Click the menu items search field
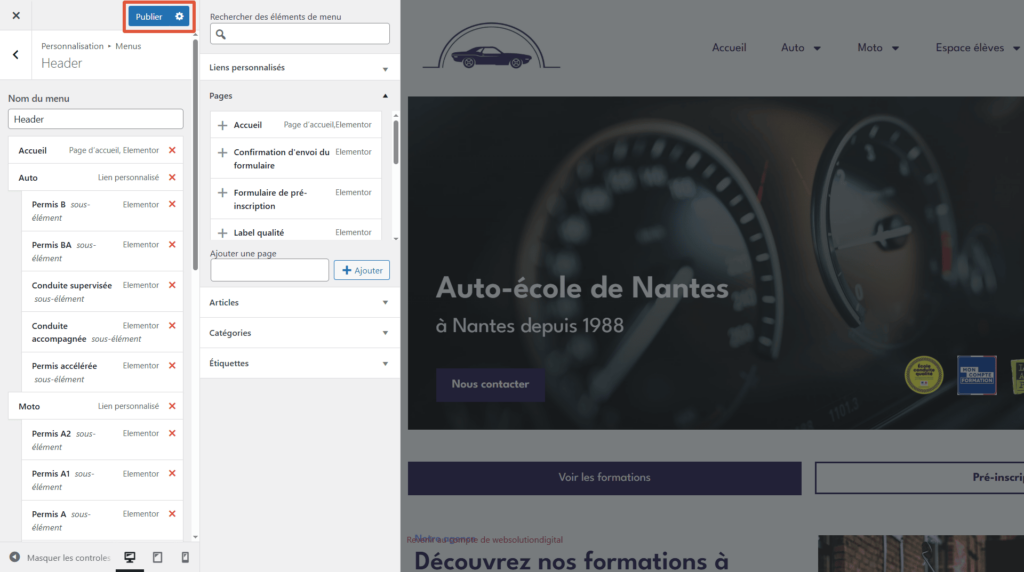 300,34
